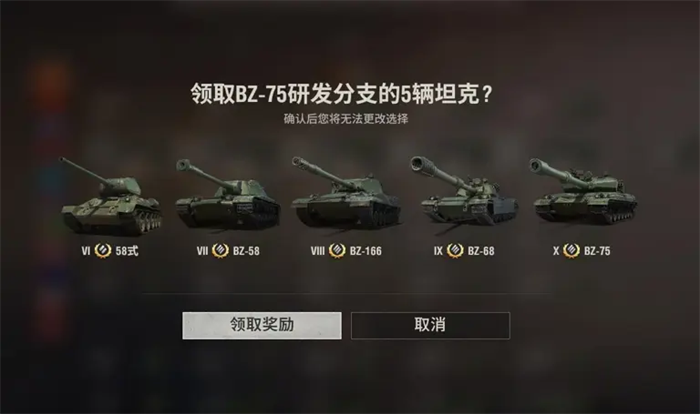Image resolution: width=700 pixels, height=414 pixels.
Task: Click the gold medal icon beside BZ-68
Action: point(455,251)
